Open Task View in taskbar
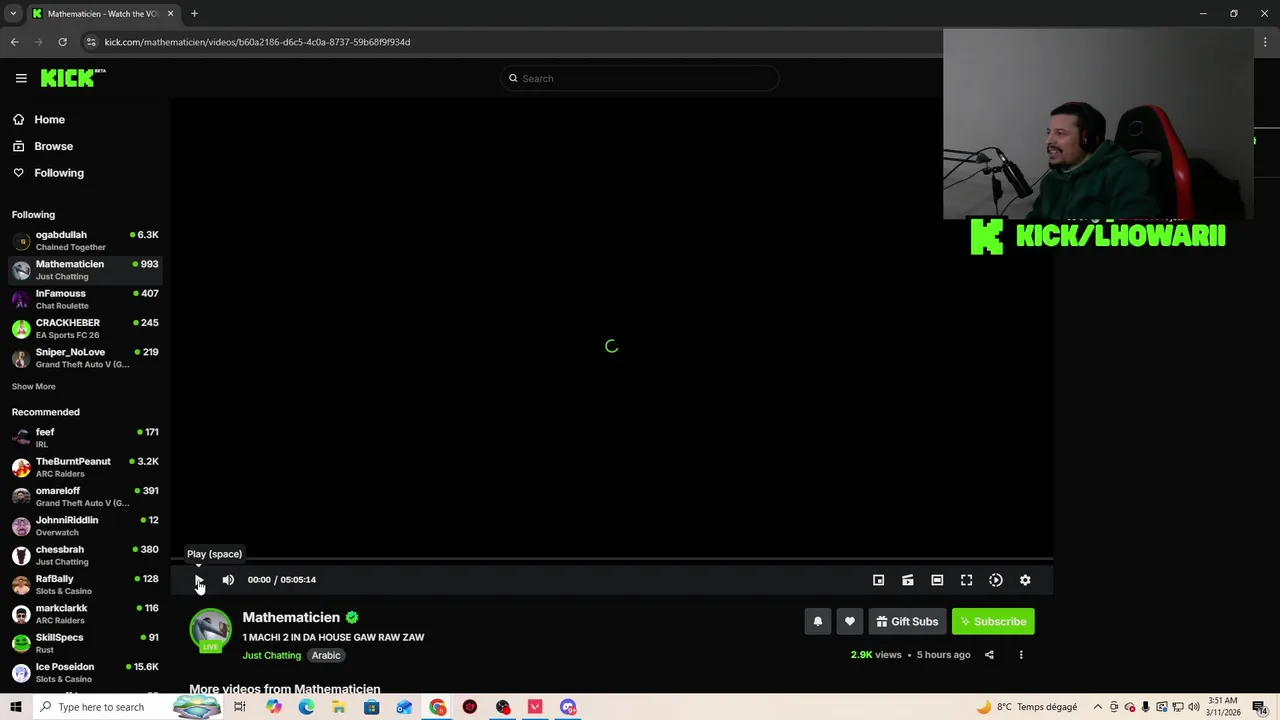 (240, 707)
